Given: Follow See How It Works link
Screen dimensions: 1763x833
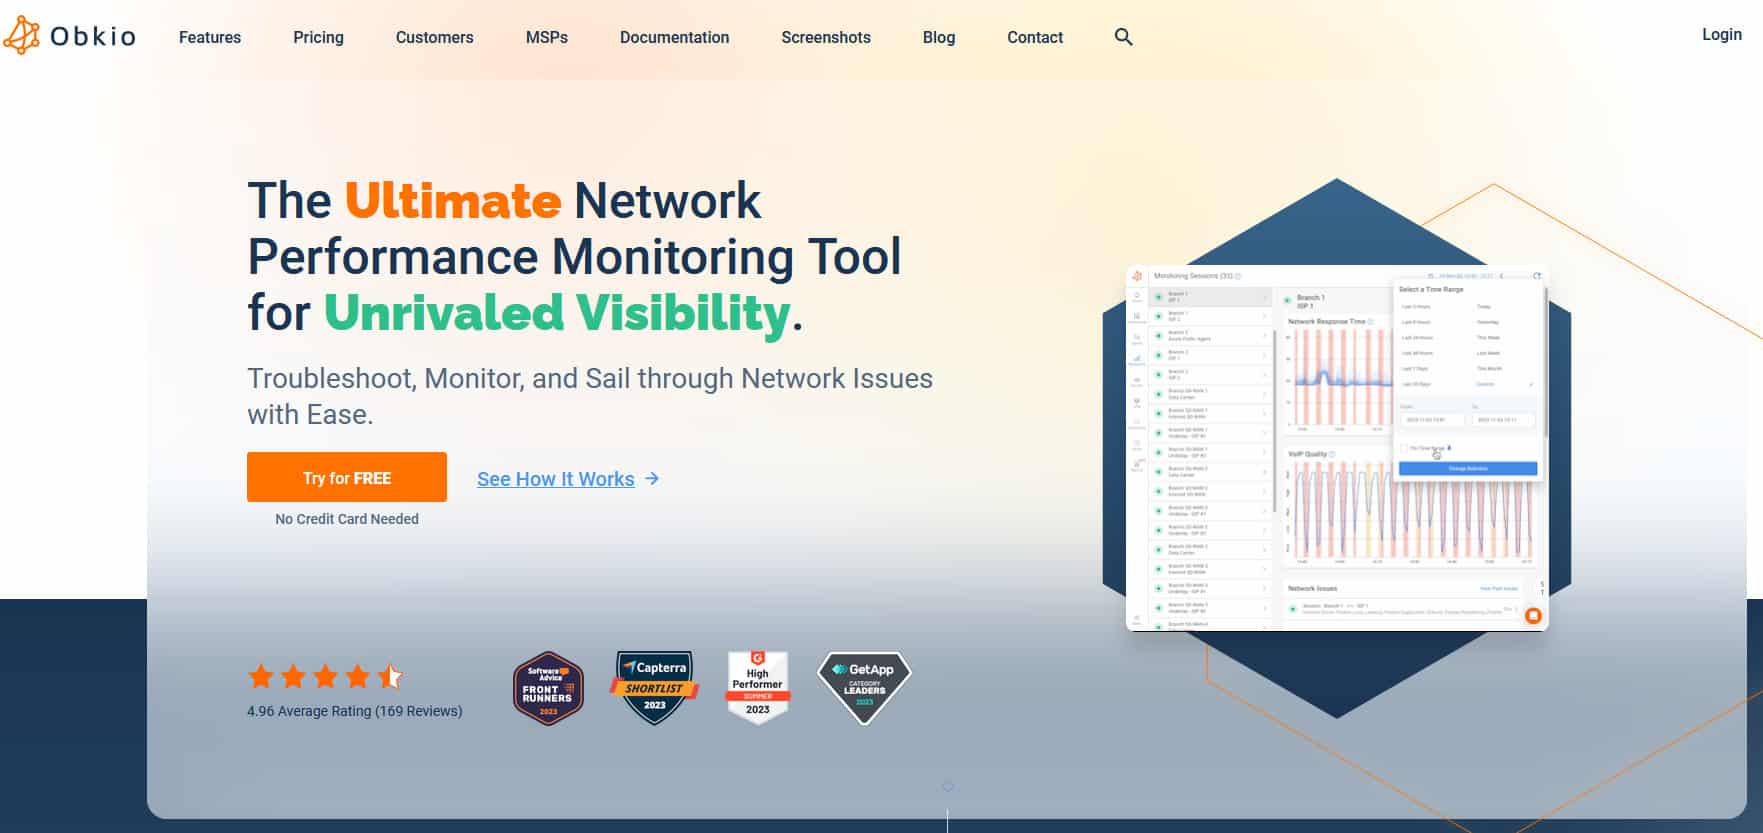Looking at the screenshot, I should pyautogui.click(x=556, y=479).
